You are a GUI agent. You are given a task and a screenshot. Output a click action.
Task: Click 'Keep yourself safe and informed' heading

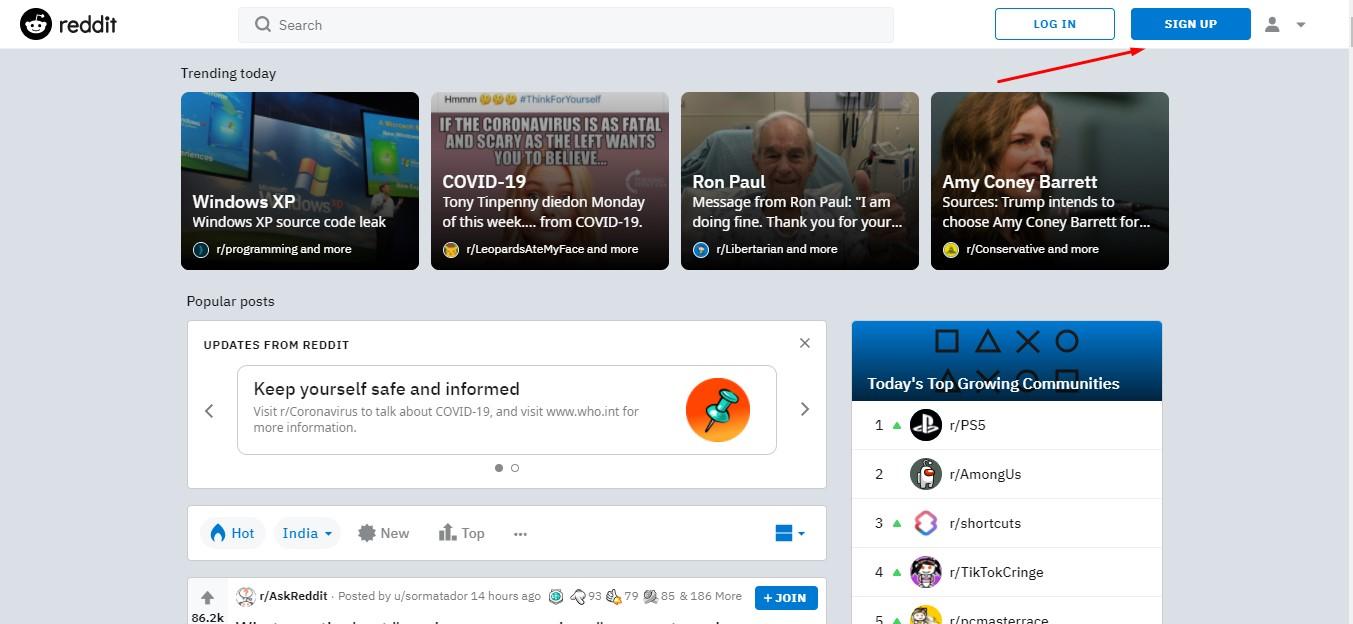tap(386, 389)
